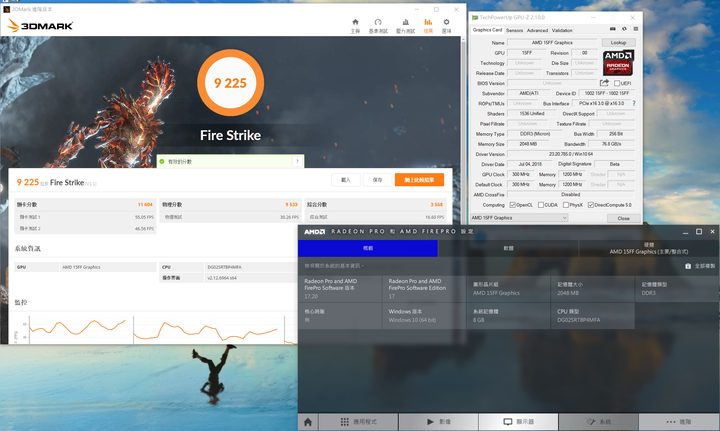The height and width of the screenshot is (431, 720).
Task: Switch to the Graphics Card tab in GPU-Z
Action: [x=487, y=30]
